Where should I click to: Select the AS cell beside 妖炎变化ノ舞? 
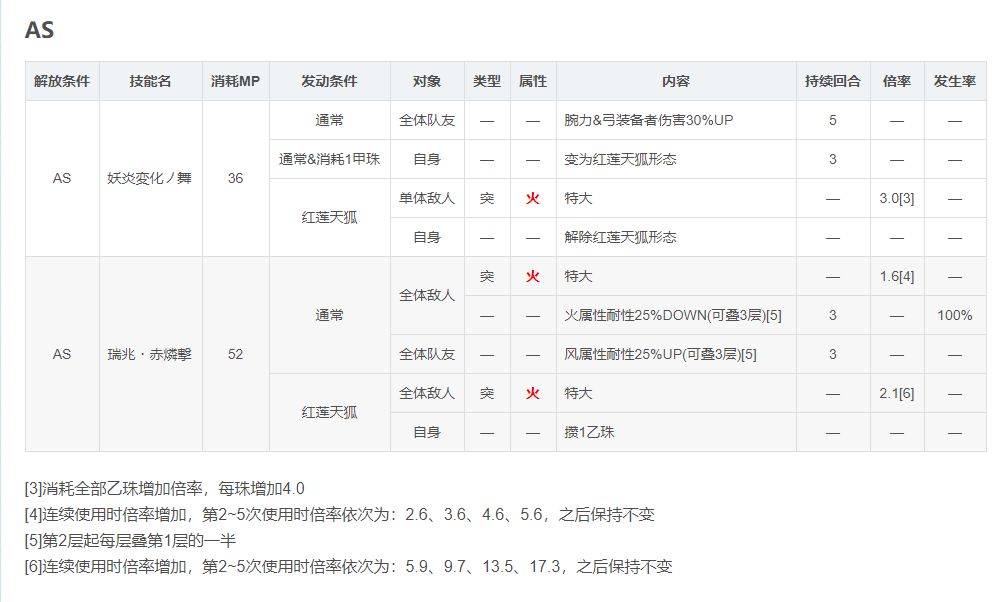pyautogui.click(x=62, y=178)
